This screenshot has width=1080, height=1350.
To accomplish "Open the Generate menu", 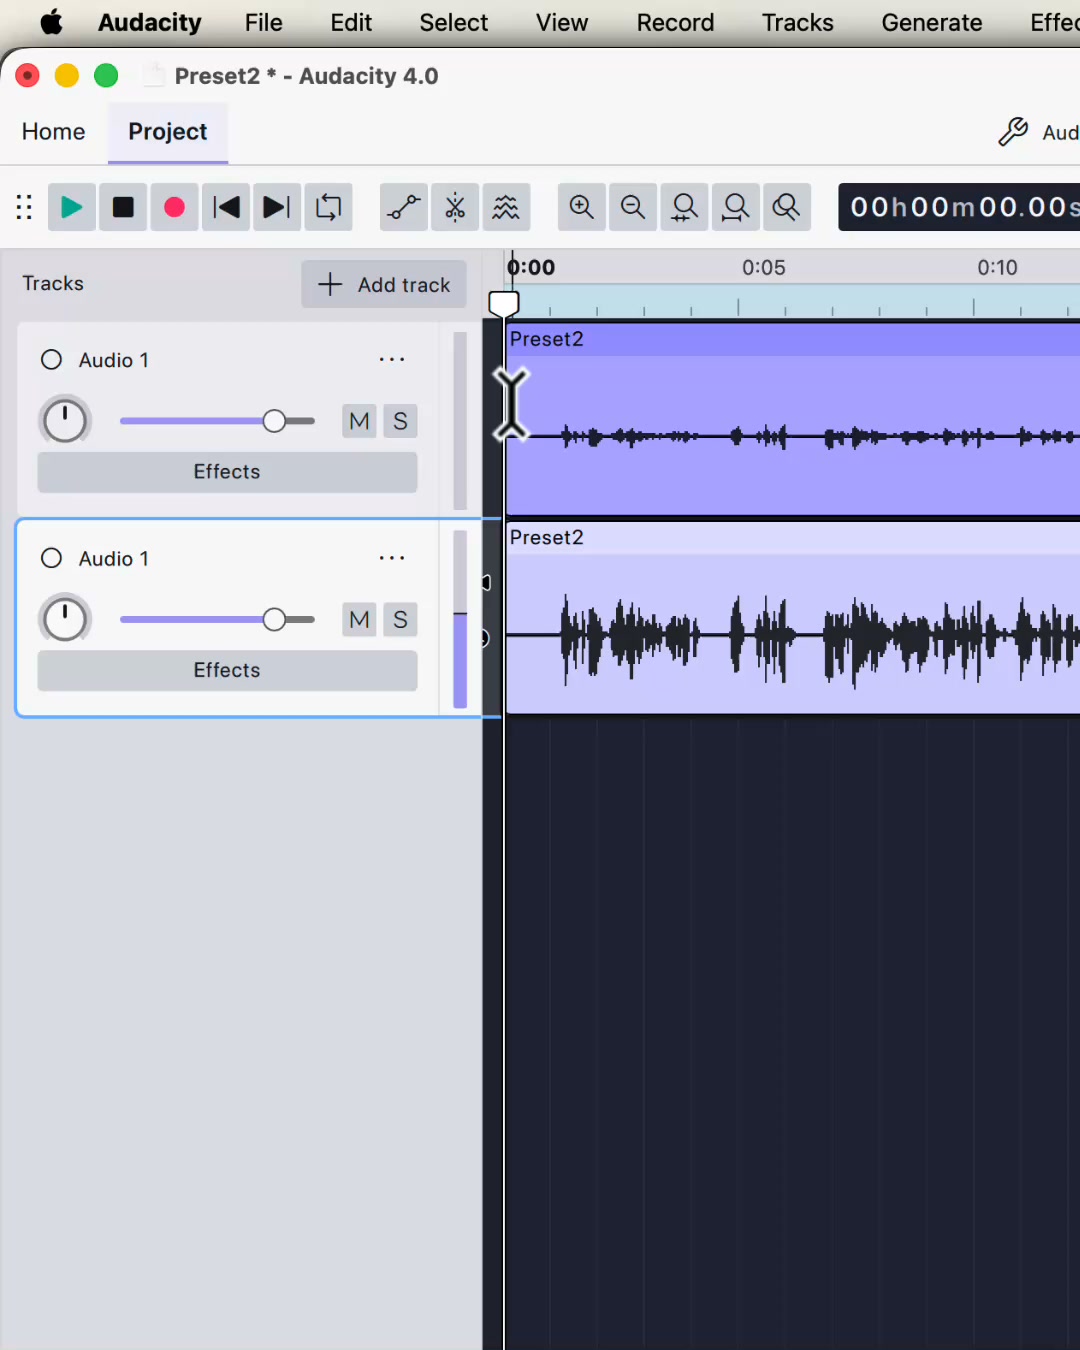I will coord(932,22).
